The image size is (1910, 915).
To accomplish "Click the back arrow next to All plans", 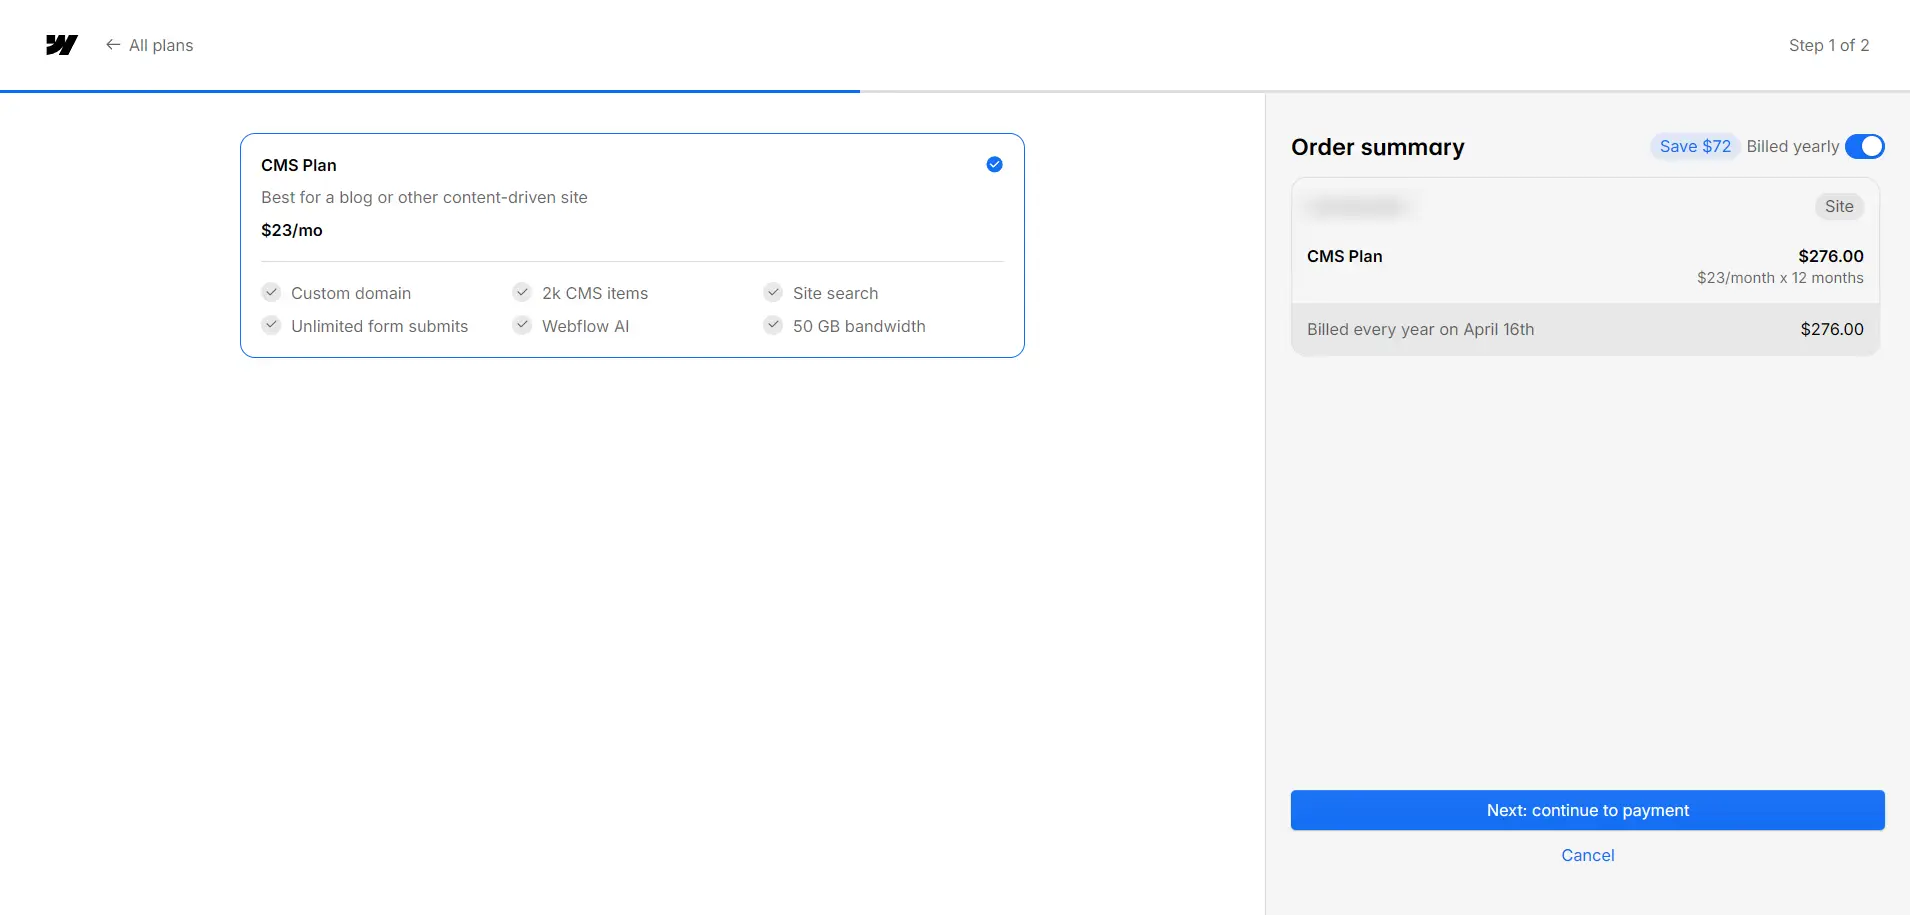I will point(113,45).
